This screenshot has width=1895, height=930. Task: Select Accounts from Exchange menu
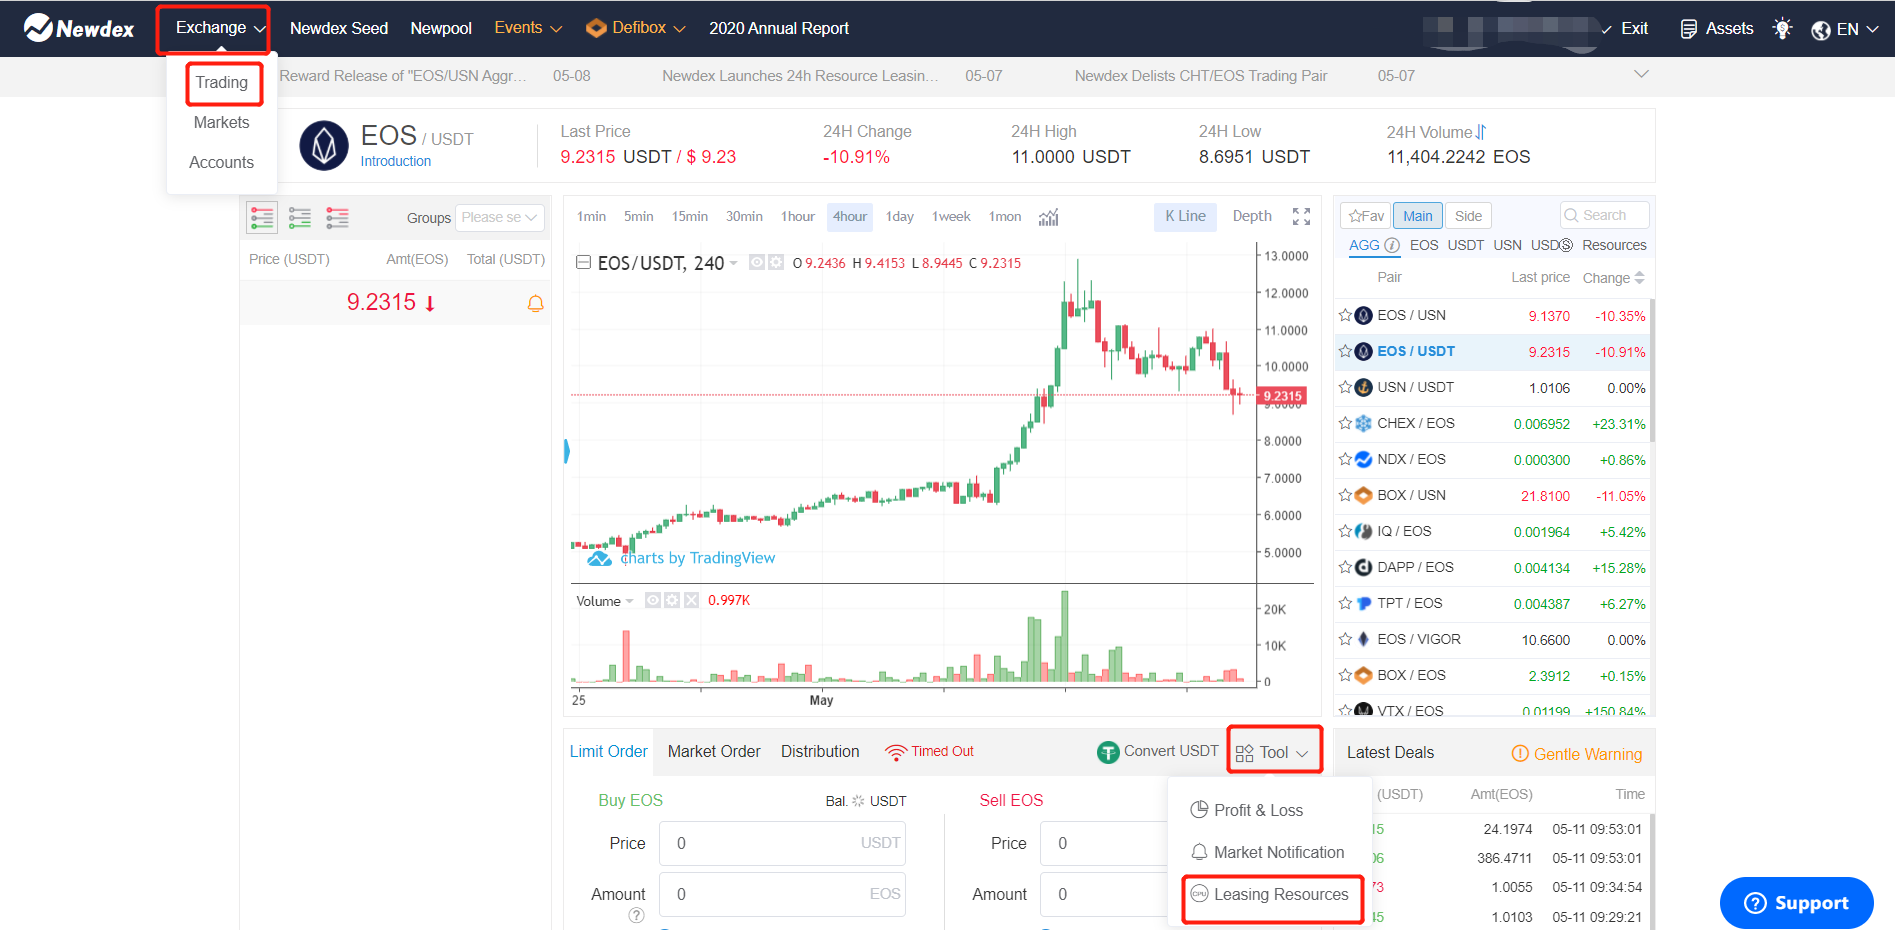[222, 162]
